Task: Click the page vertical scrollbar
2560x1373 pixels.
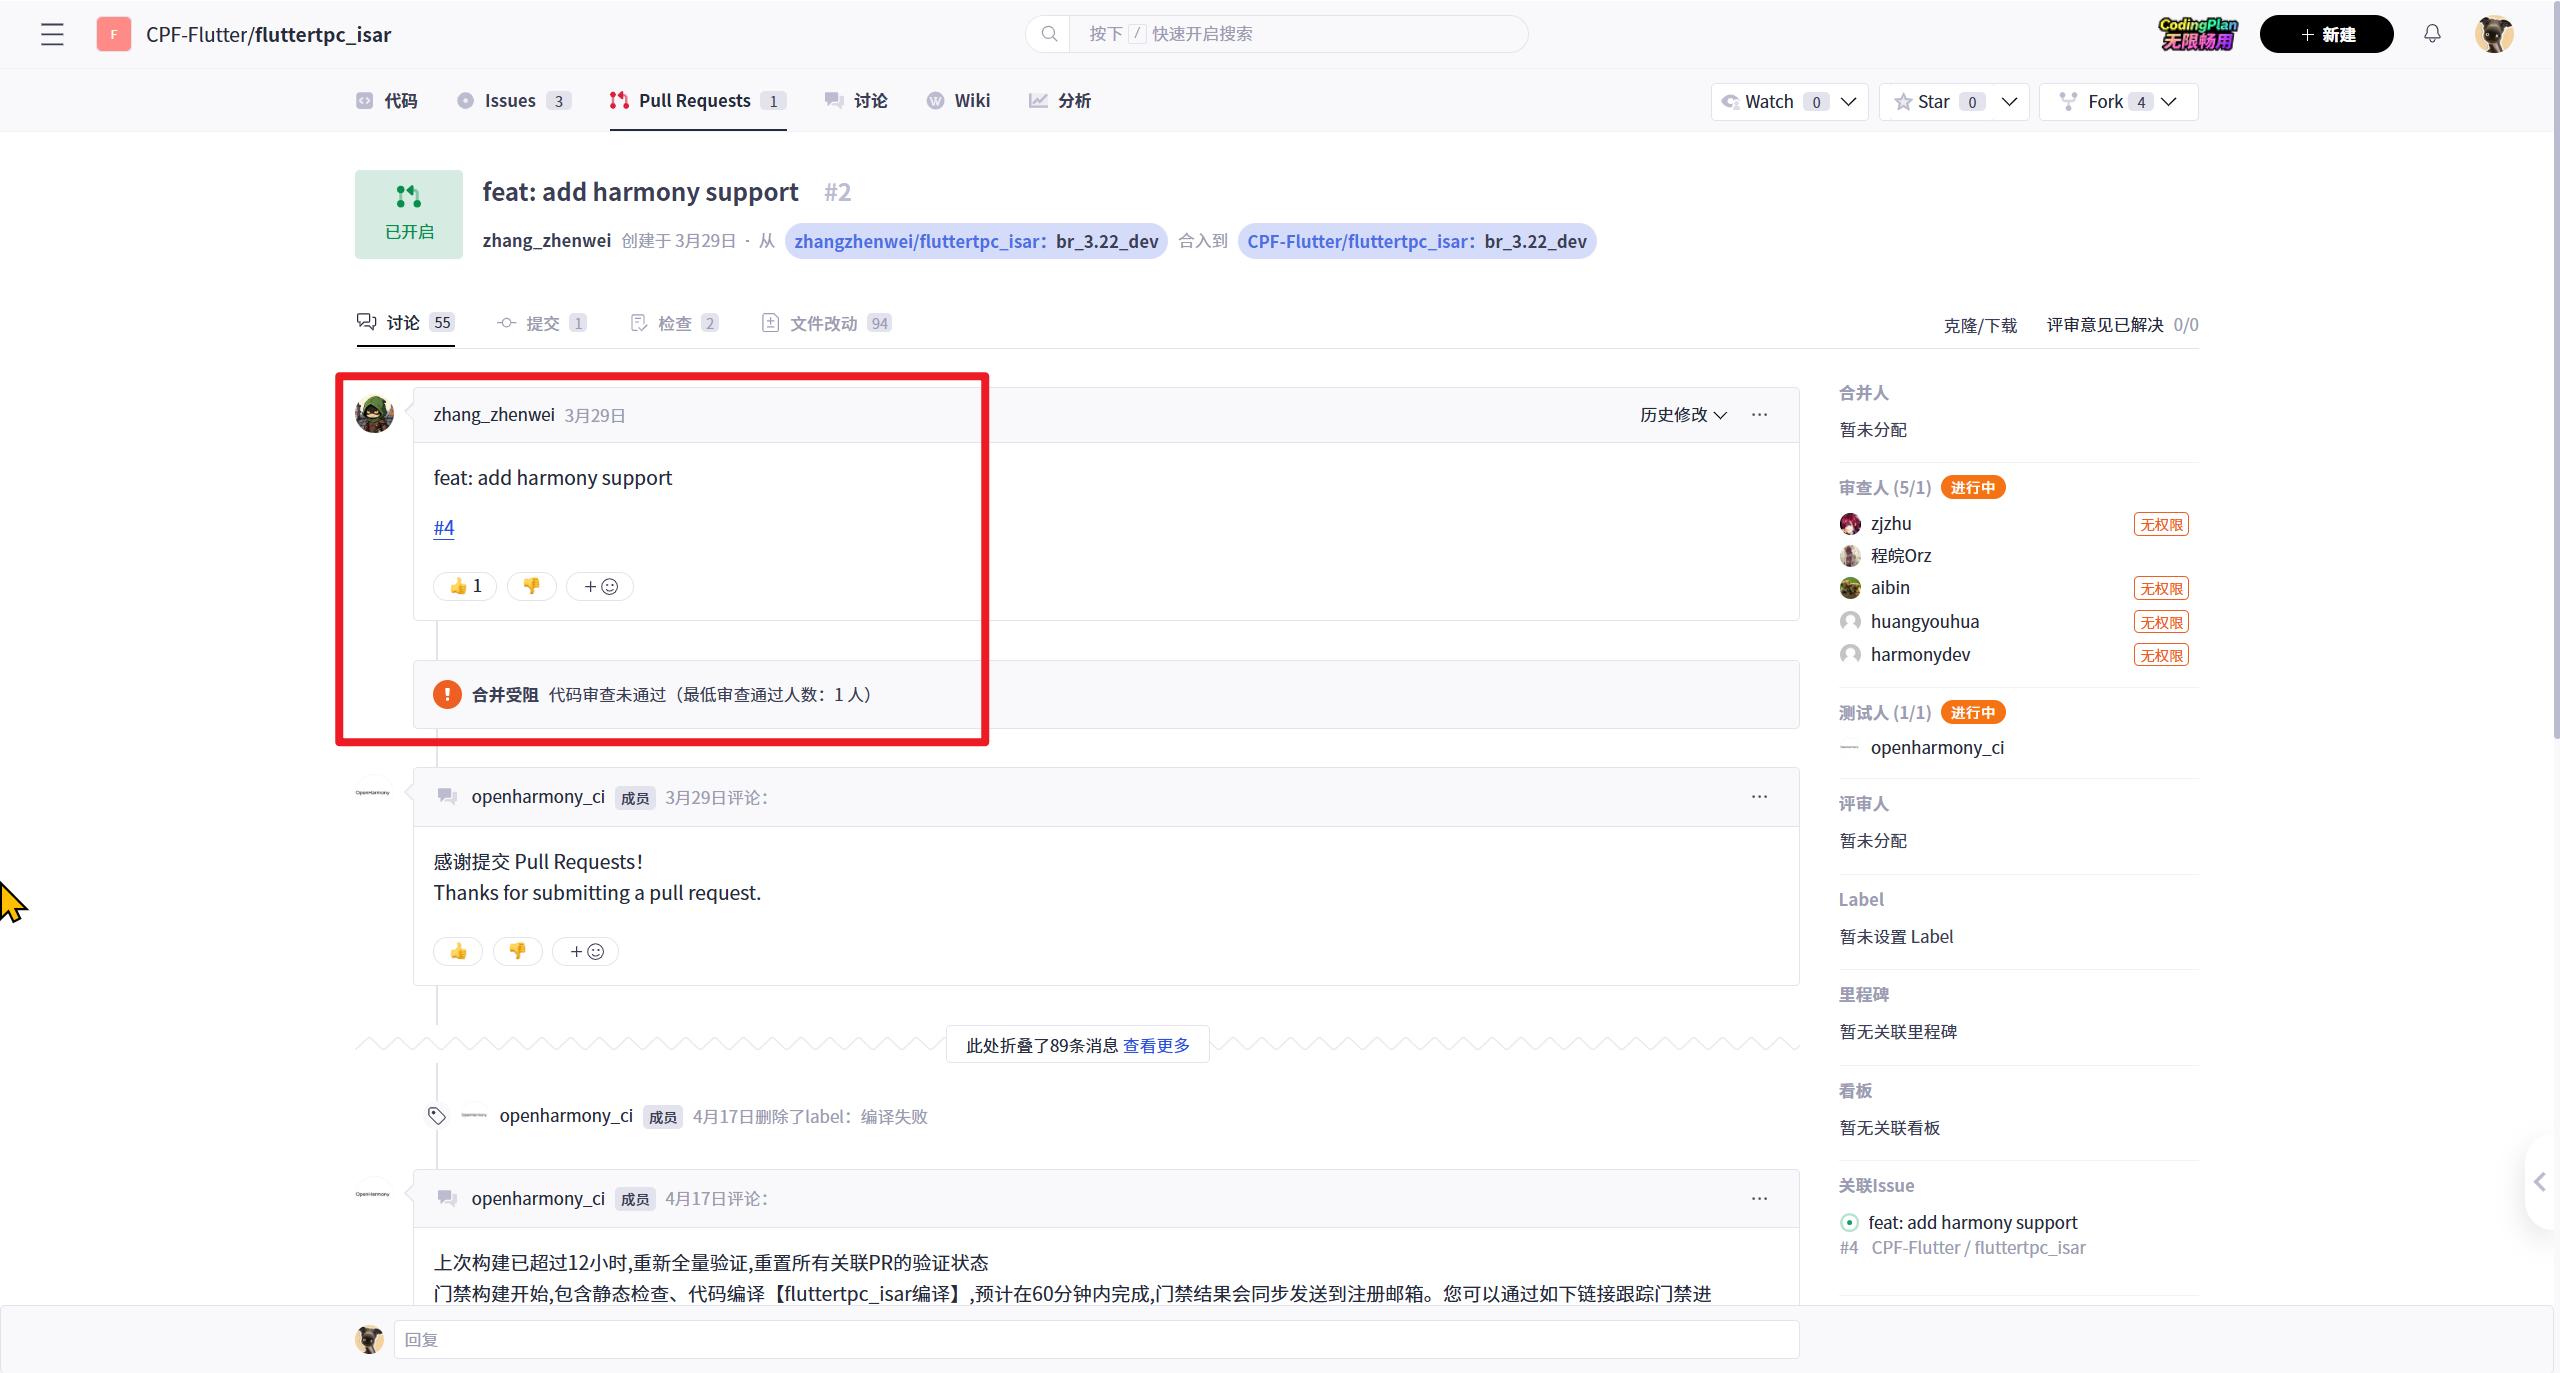Action: tap(2556, 370)
